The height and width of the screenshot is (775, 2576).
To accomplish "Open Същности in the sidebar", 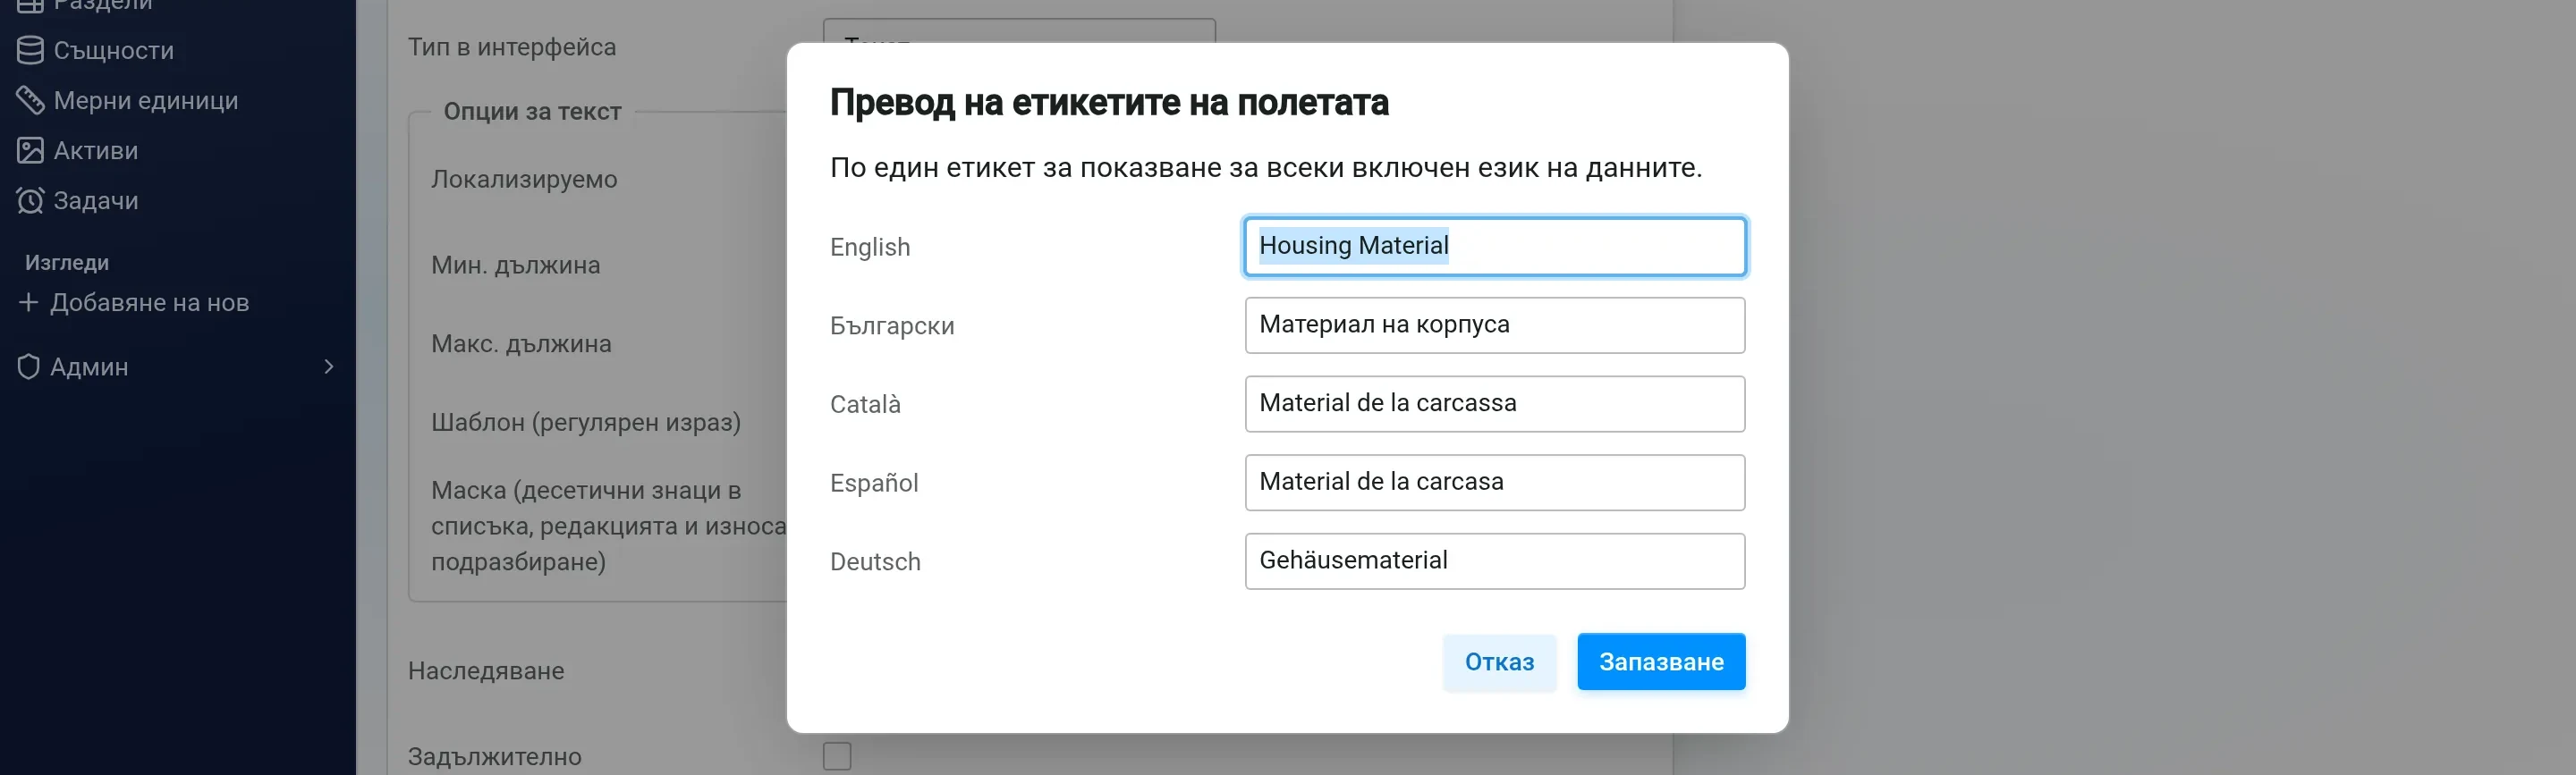I will [113, 50].
